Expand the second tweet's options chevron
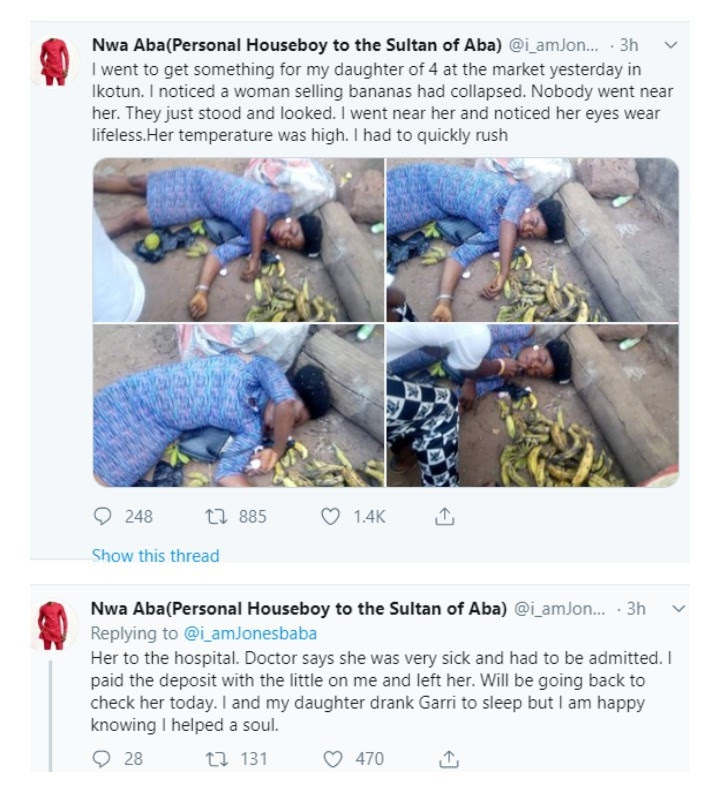The image size is (720, 791). pos(680,608)
